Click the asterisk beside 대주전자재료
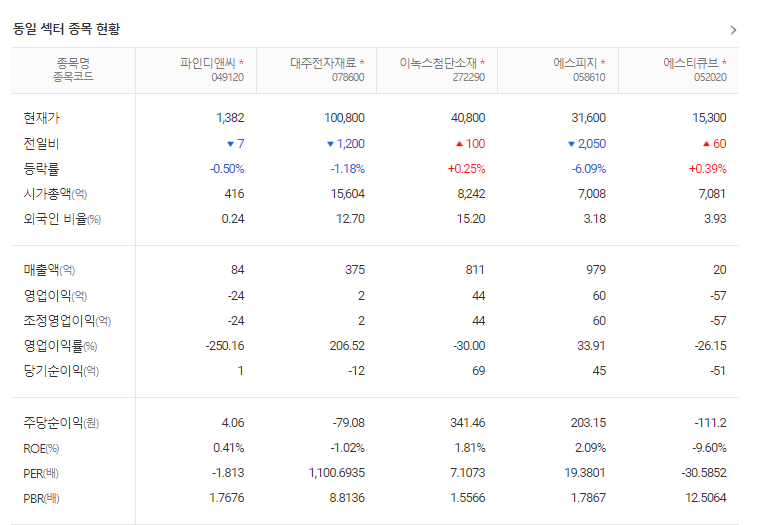Image resolution: width=757 pixels, height=525 pixels. tap(362, 62)
